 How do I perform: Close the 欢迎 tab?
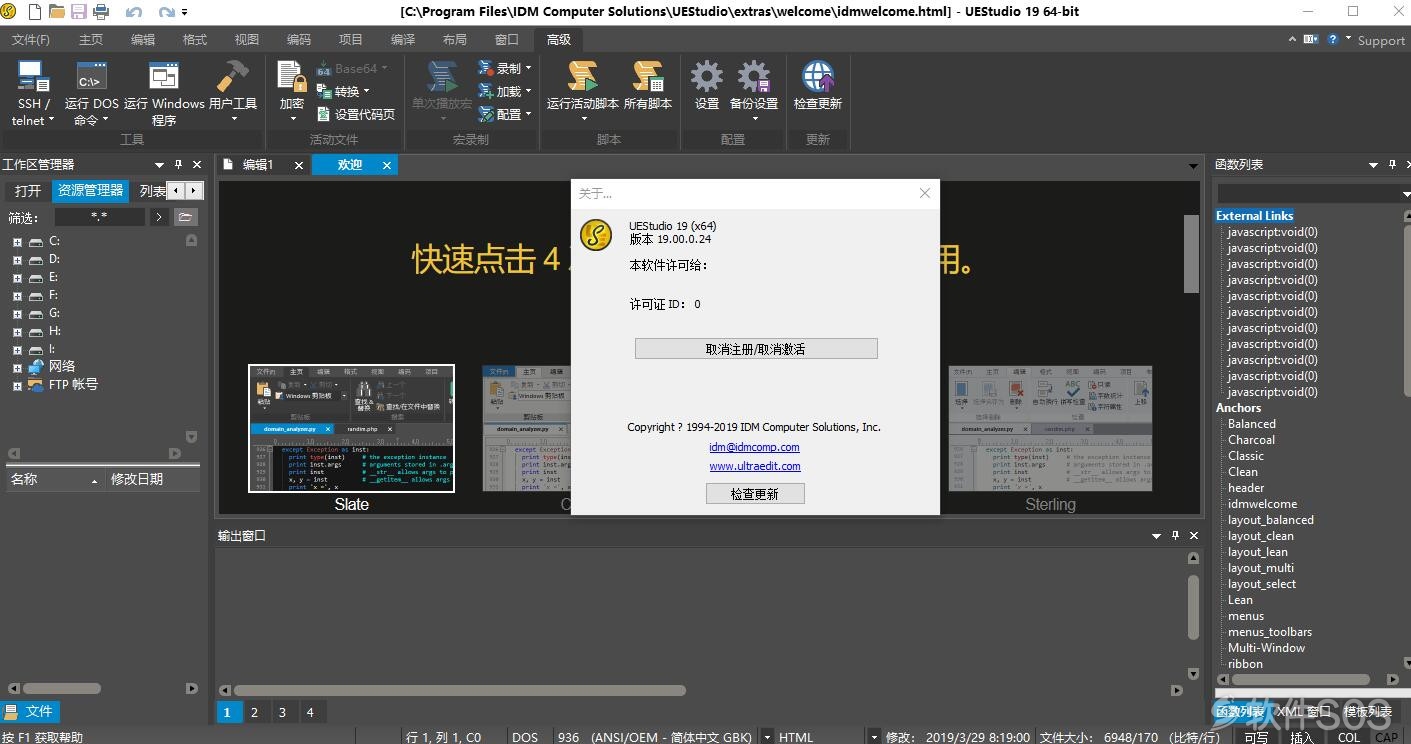pos(387,165)
